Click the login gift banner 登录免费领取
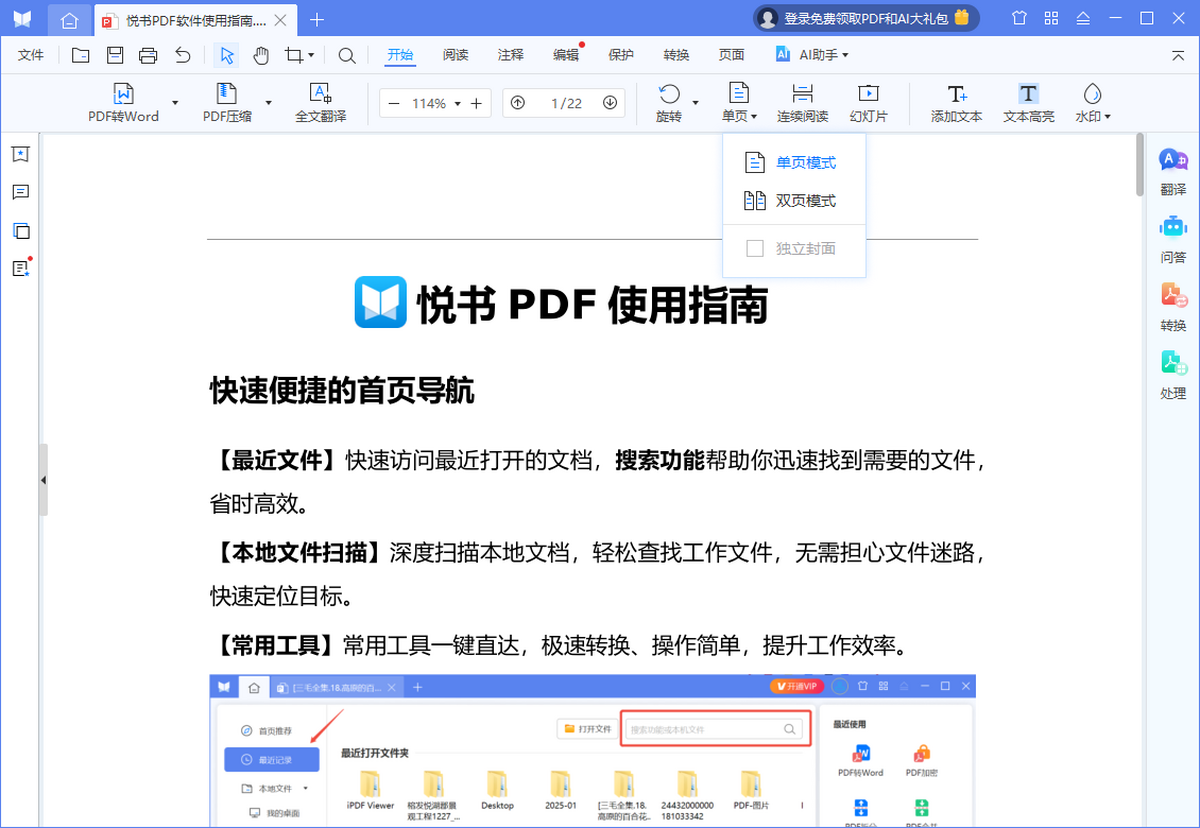 click(x=866, y=18)
